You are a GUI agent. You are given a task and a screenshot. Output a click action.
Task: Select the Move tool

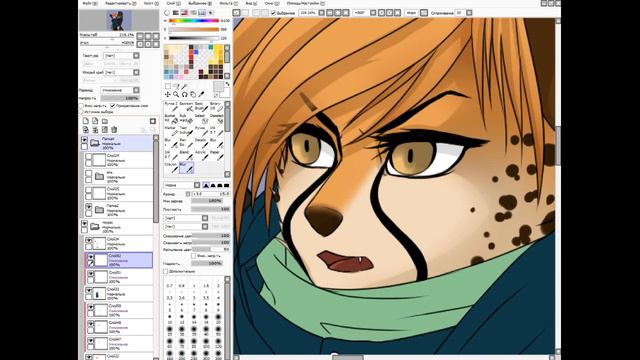click(168, 94)
